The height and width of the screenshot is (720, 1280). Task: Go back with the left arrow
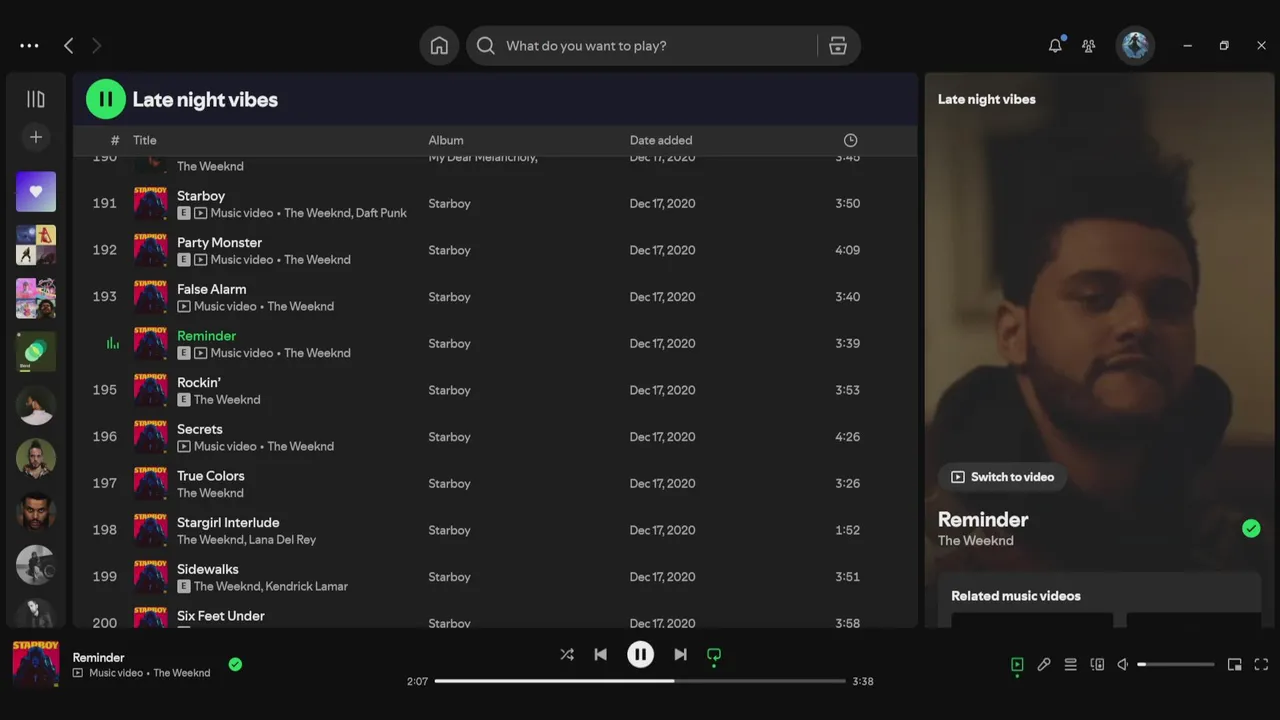coord(68,46)
